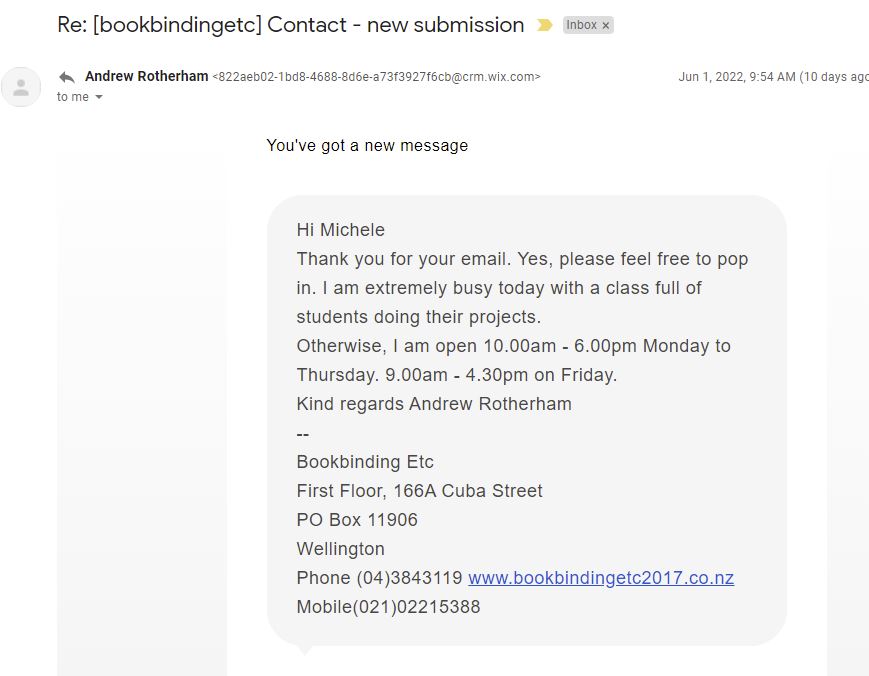Click the "First Floor, 166A Cuba Street" line

click(419, 491)
